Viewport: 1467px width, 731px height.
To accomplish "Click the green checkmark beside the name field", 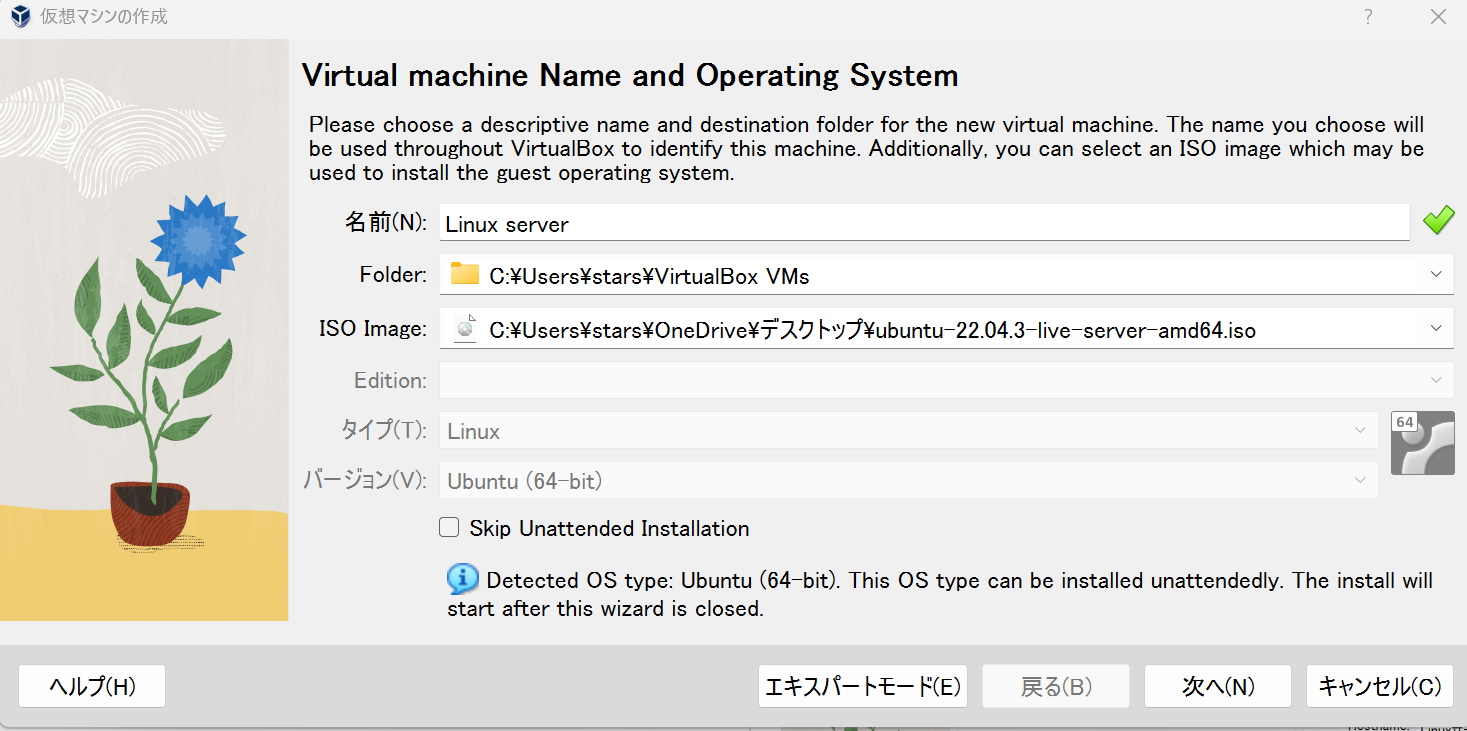I will pos(1438,221).
